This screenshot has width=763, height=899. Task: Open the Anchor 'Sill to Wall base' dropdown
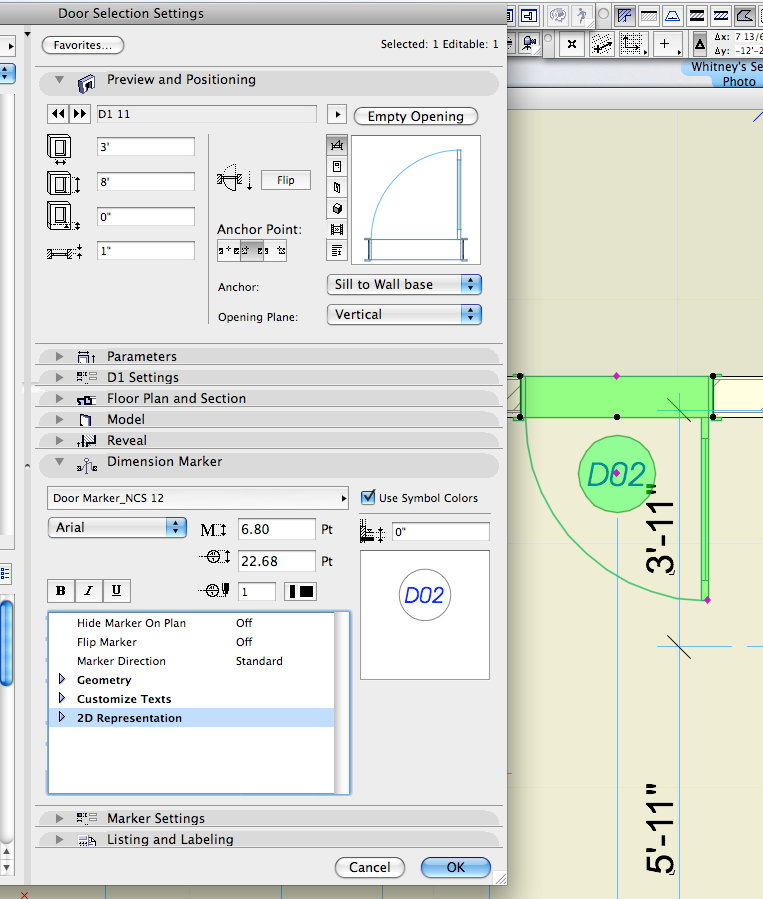point(404,284)
